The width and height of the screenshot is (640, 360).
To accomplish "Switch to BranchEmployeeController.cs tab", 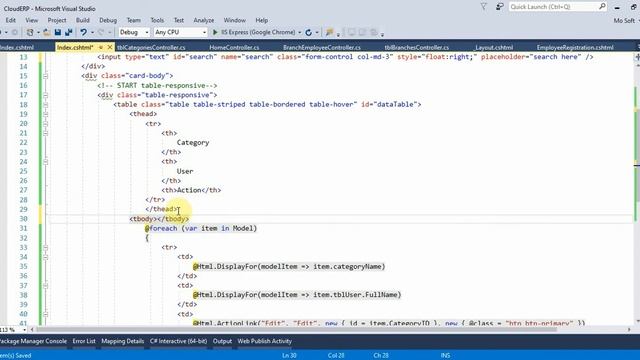I will tap(322, 47).
